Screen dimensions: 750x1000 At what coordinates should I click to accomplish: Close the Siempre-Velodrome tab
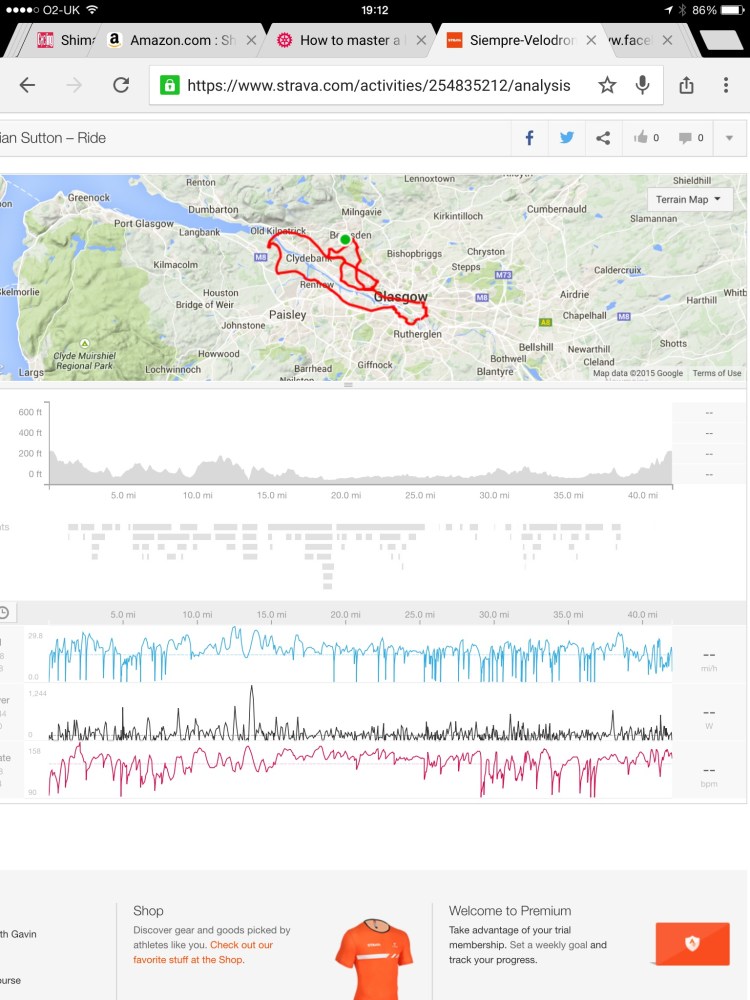click(x=591, y=40)
